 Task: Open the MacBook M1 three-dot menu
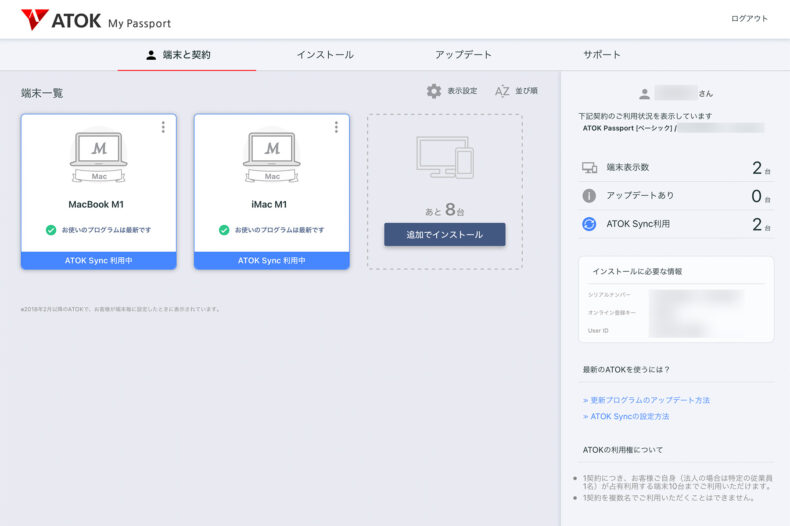163,127
